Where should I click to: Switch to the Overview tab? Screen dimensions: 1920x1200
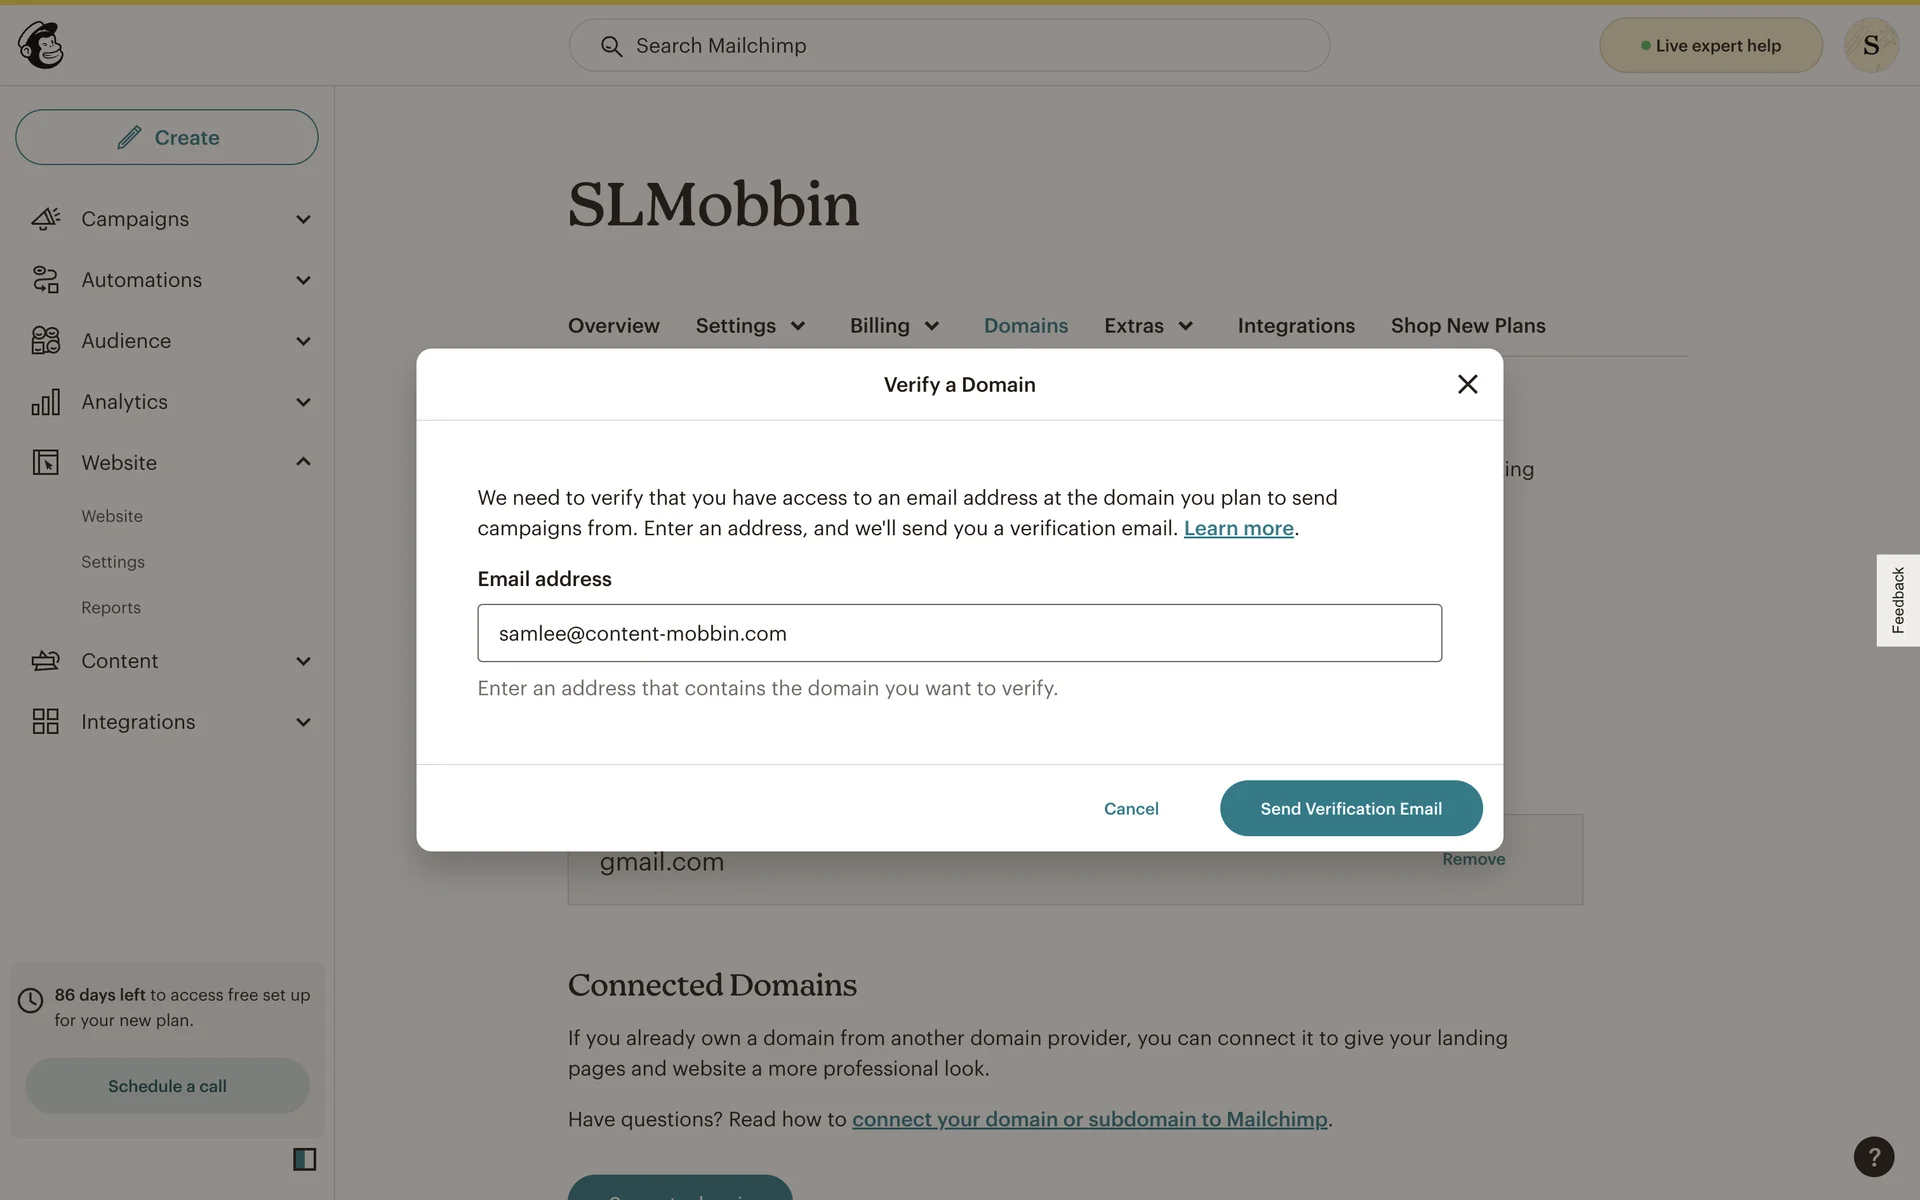tap(613, 326)
